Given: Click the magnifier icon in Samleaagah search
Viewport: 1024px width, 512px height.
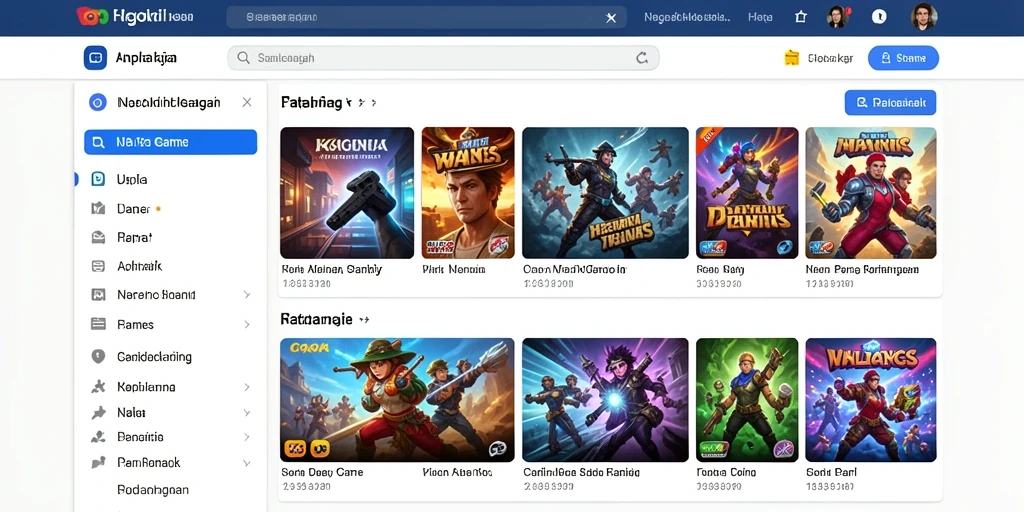Looking at the screenshot, I should pyautogui.click(x=244, y=57).
